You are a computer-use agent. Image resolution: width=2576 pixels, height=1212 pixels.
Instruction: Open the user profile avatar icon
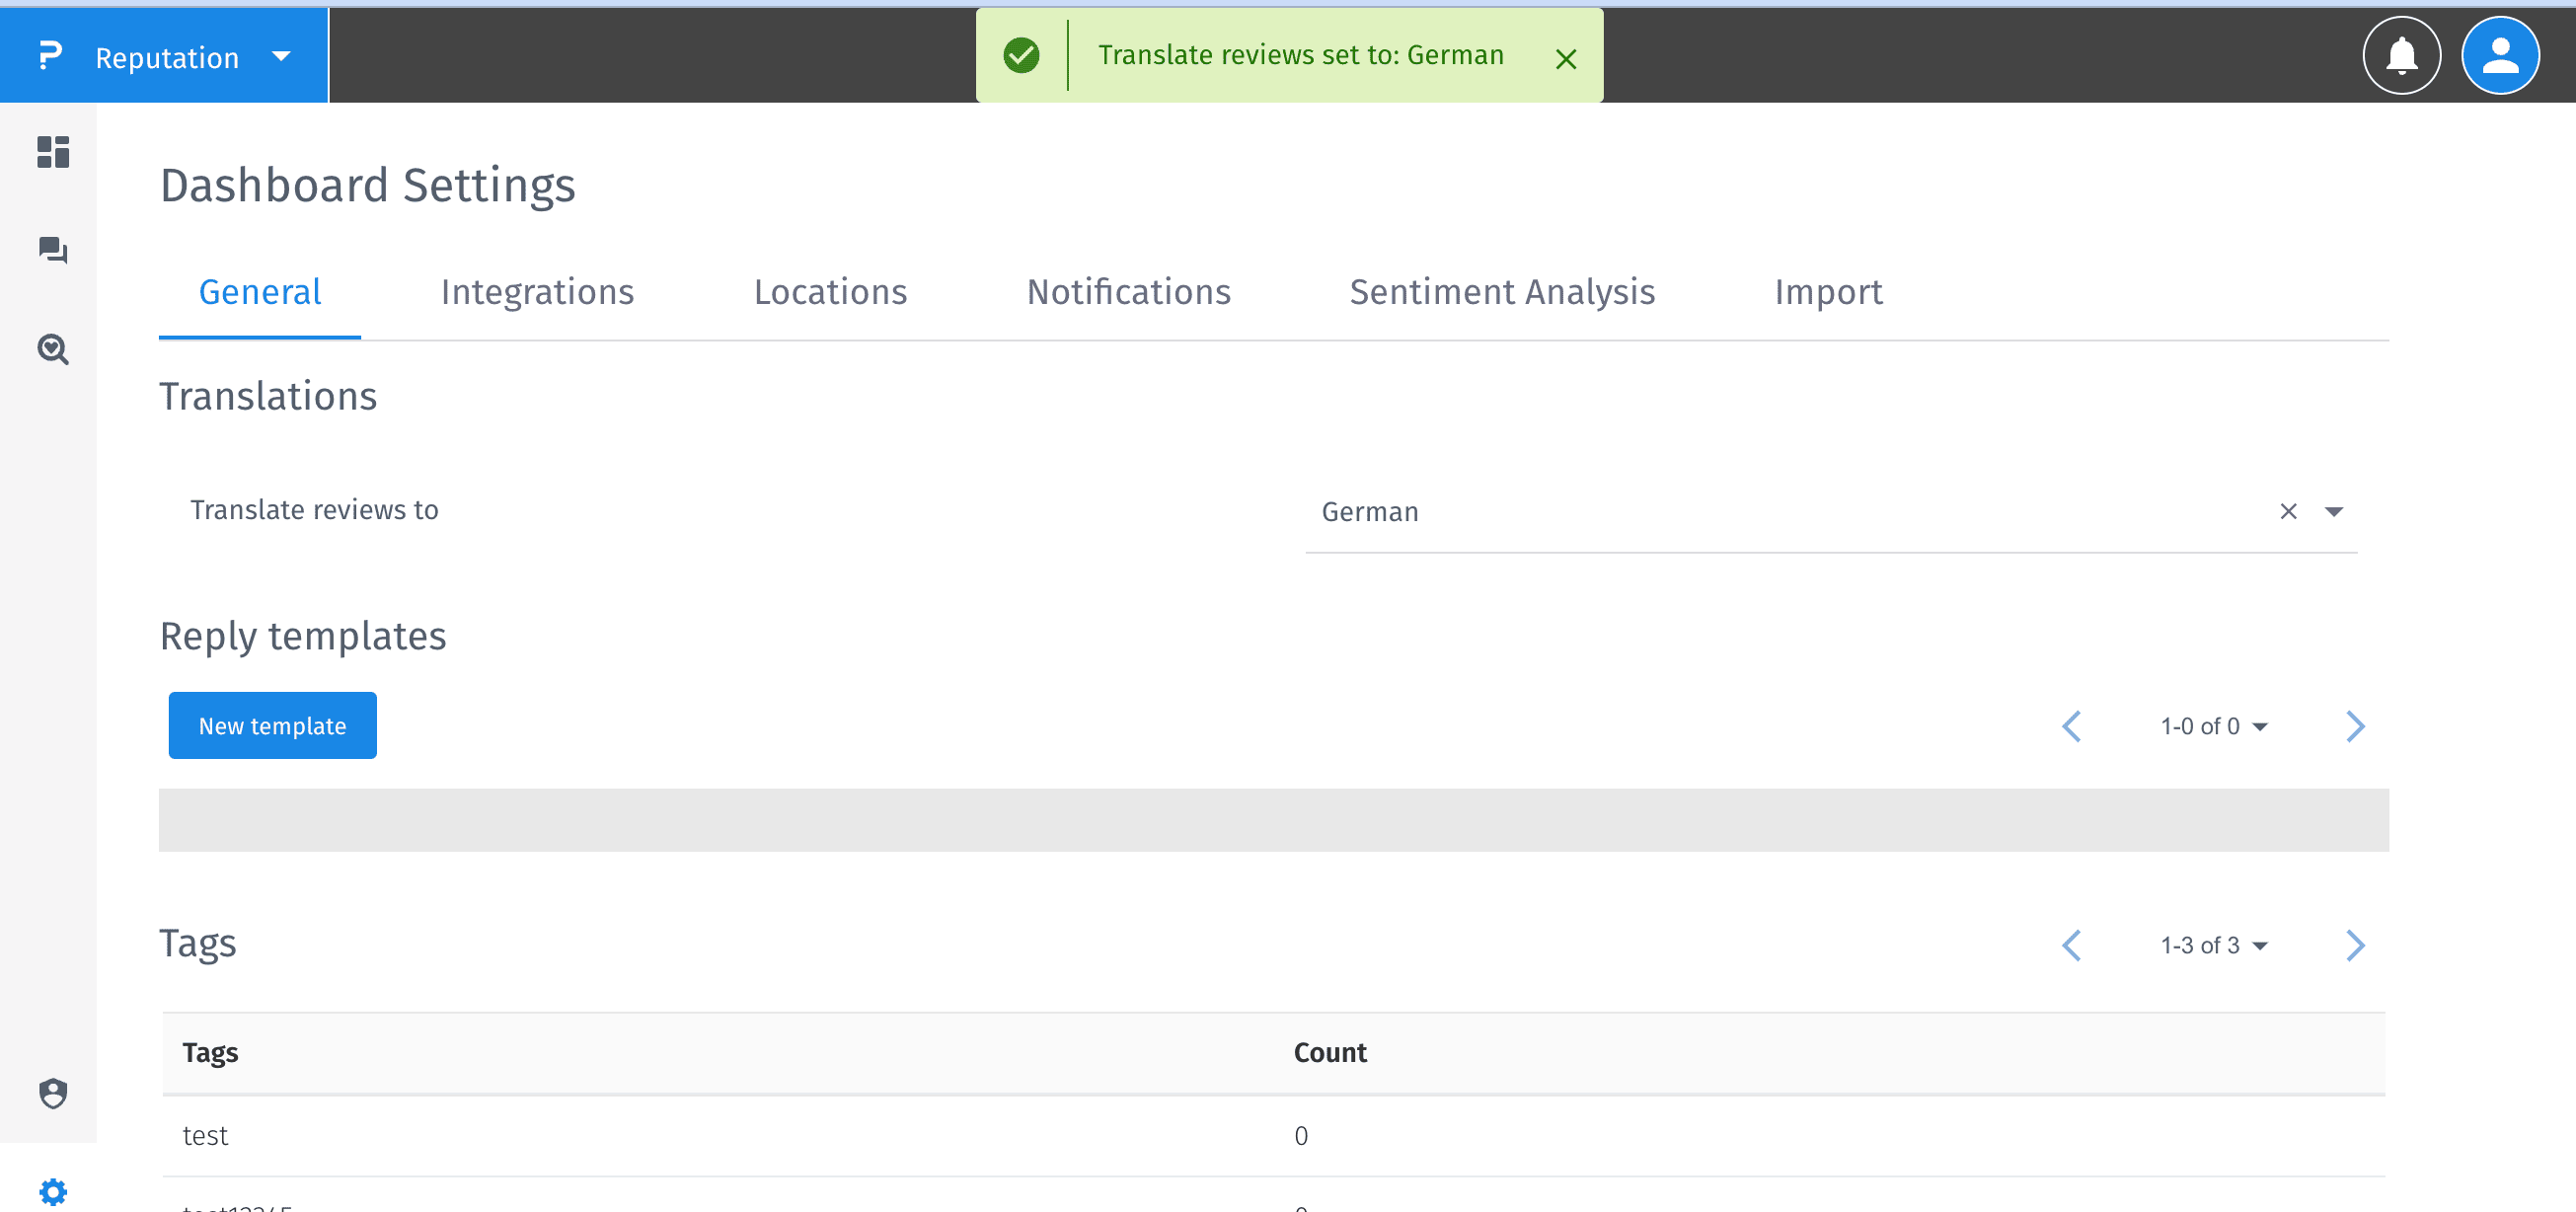coord(2500,56)
